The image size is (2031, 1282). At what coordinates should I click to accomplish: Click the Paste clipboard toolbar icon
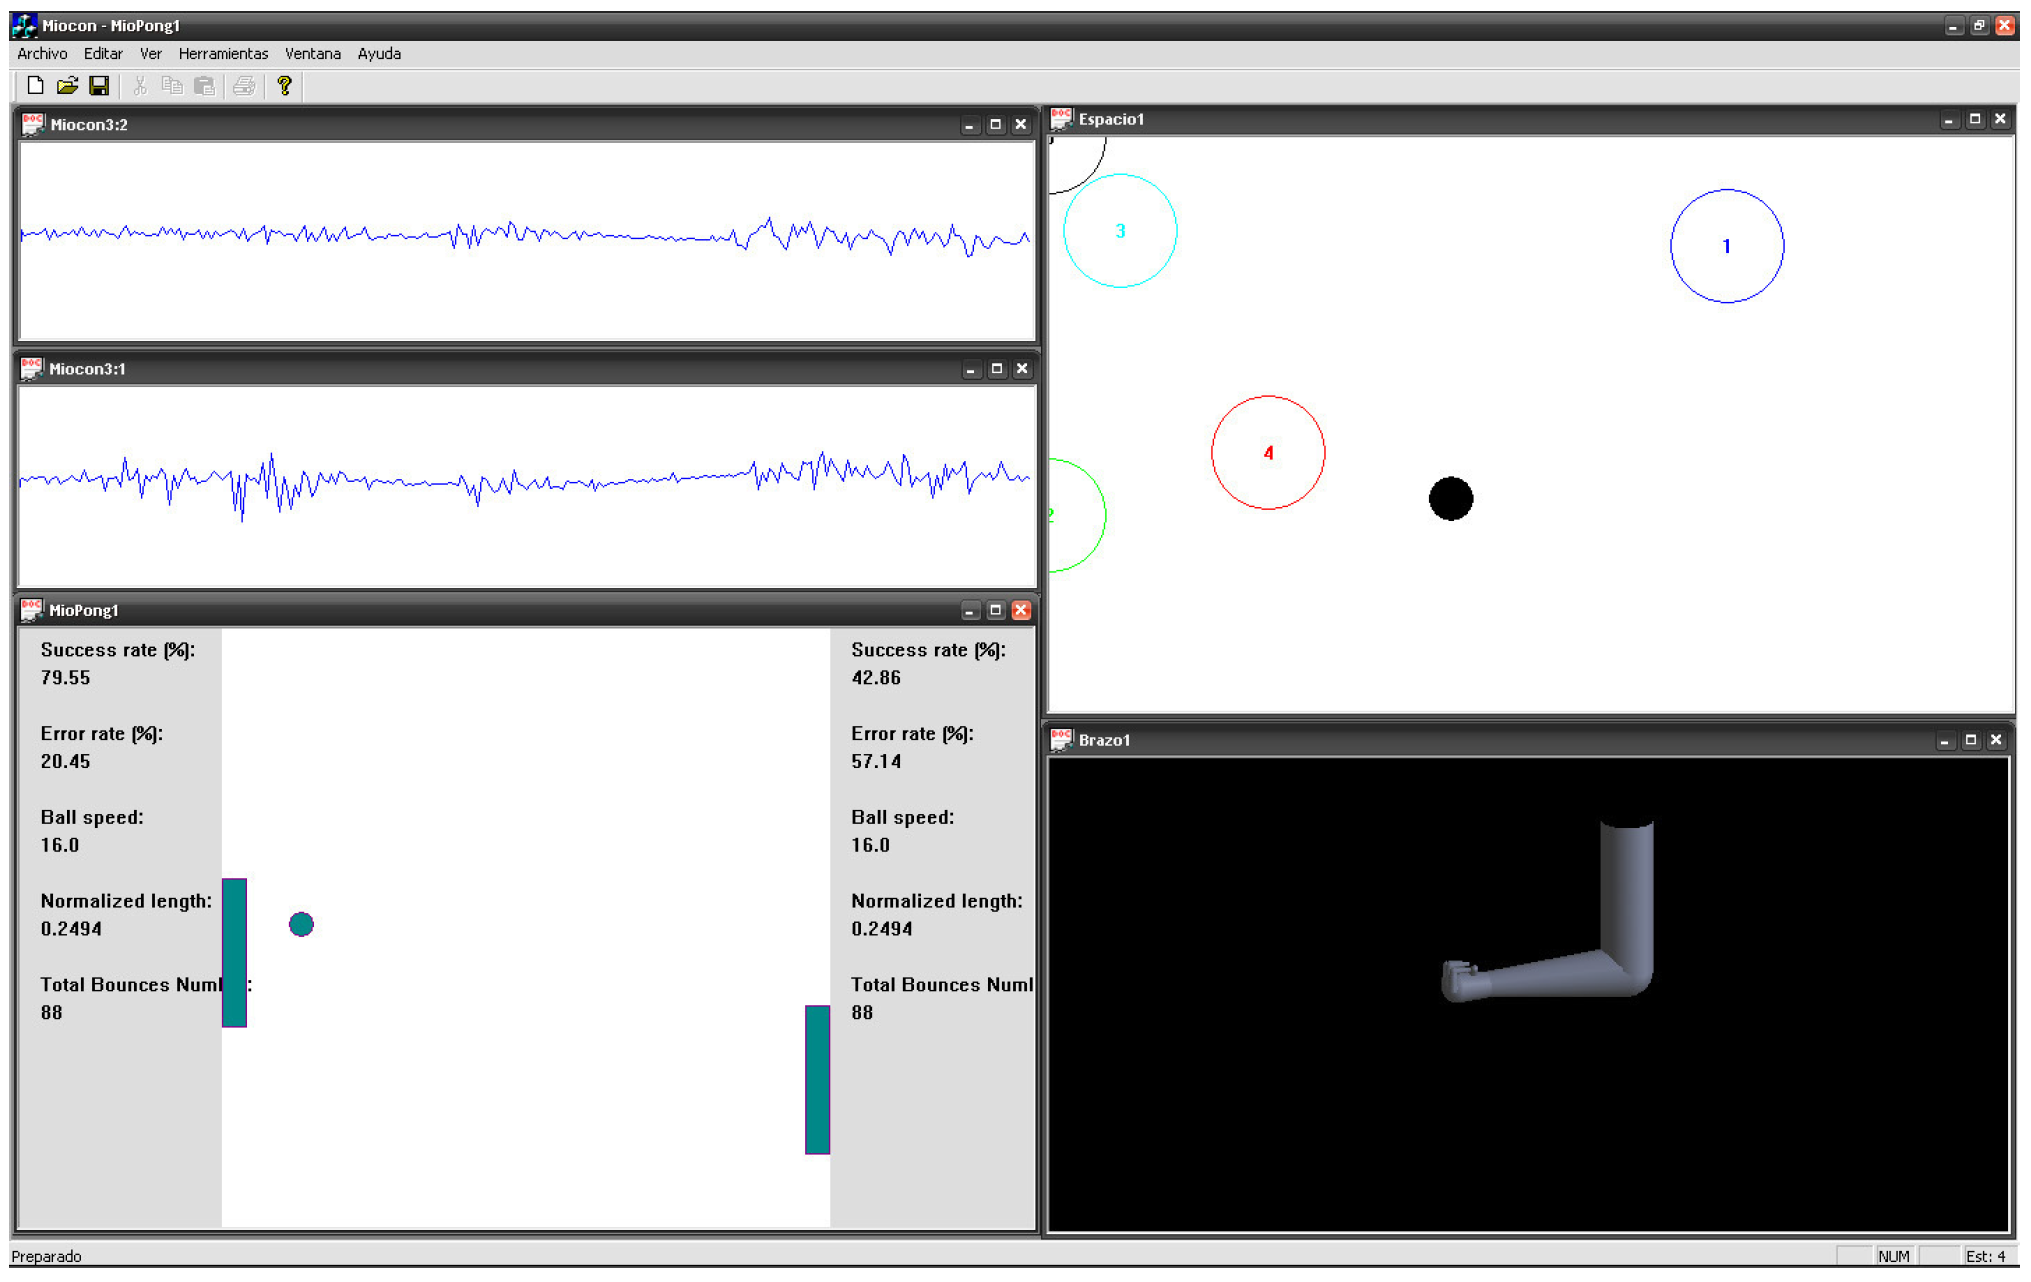tap(204, 86)
